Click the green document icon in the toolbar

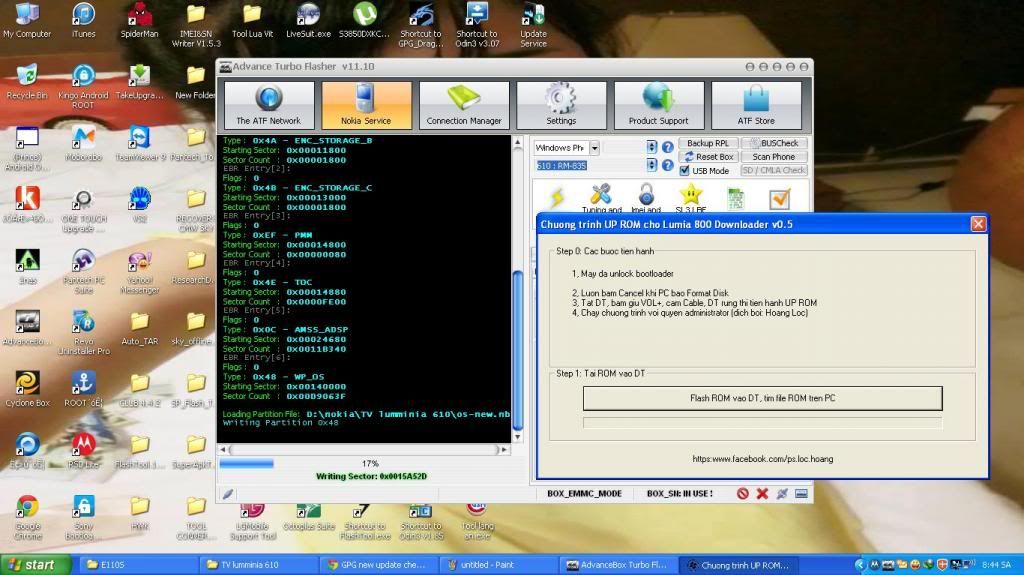735,199
